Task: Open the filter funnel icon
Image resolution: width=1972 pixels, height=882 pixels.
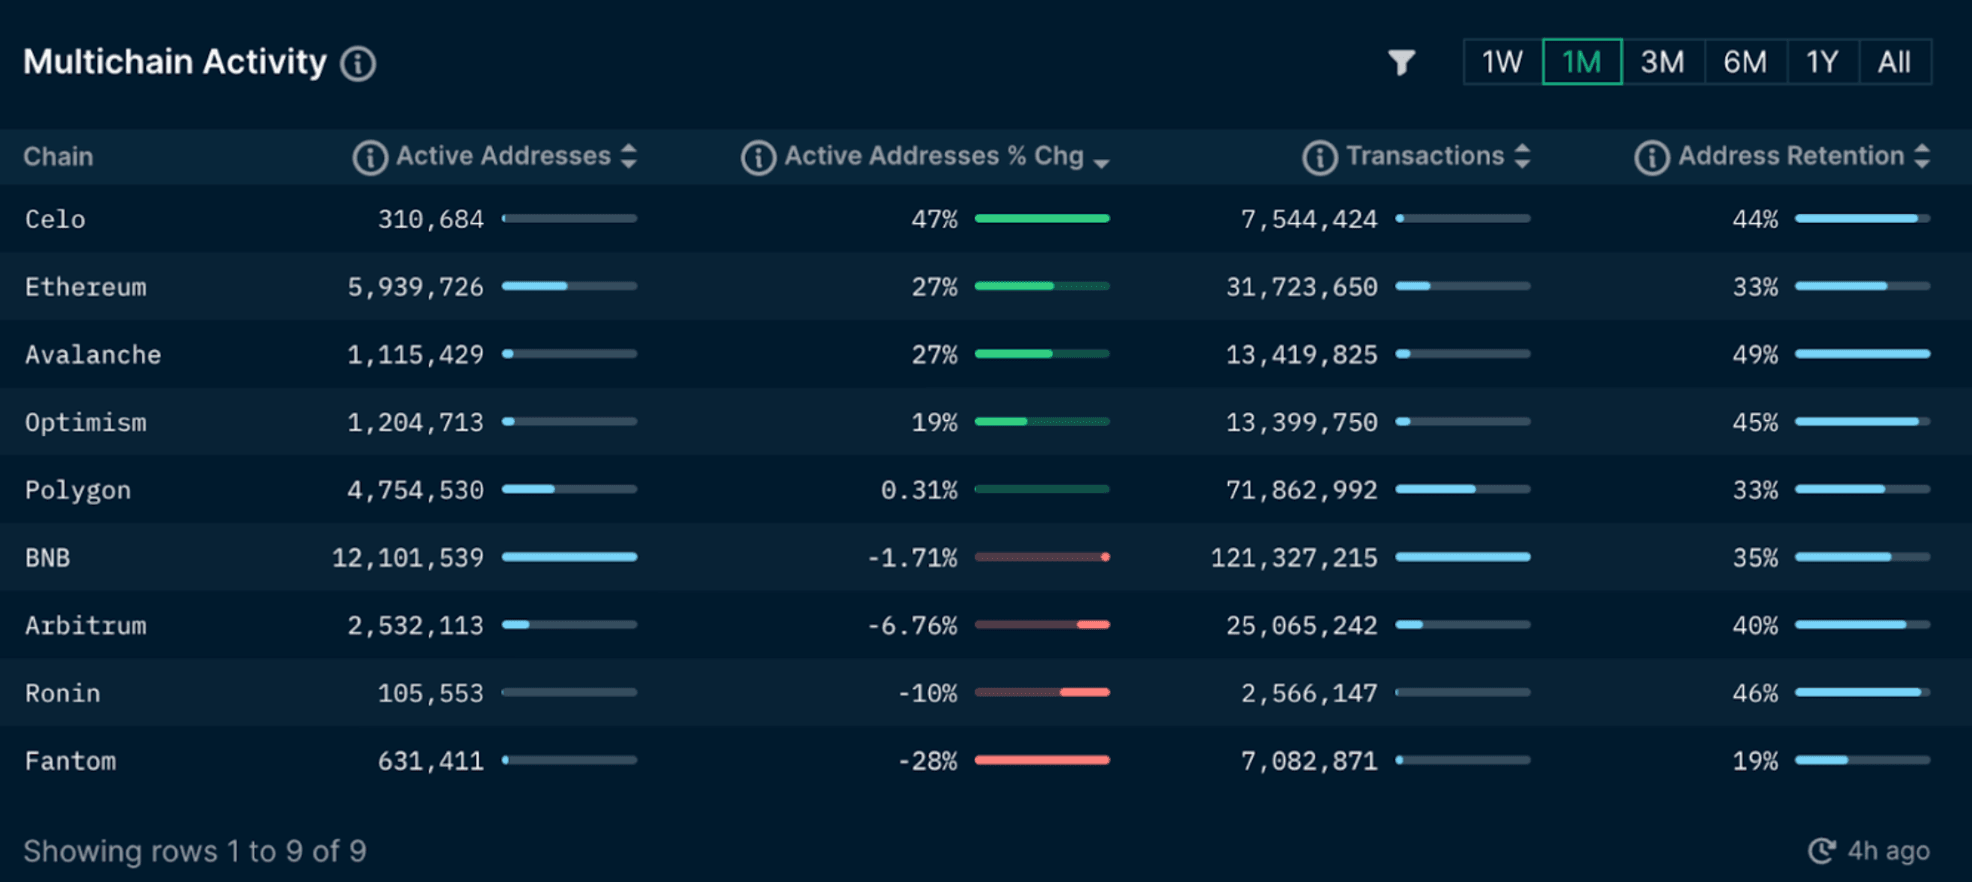Action: click(1401, 63)
